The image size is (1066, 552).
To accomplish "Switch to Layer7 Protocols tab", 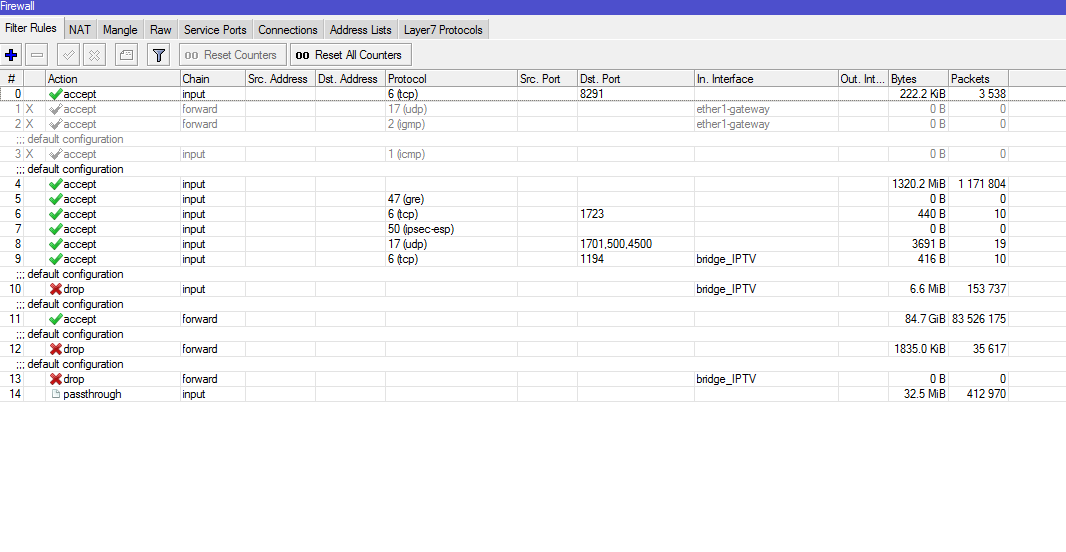I will point(443,30).
